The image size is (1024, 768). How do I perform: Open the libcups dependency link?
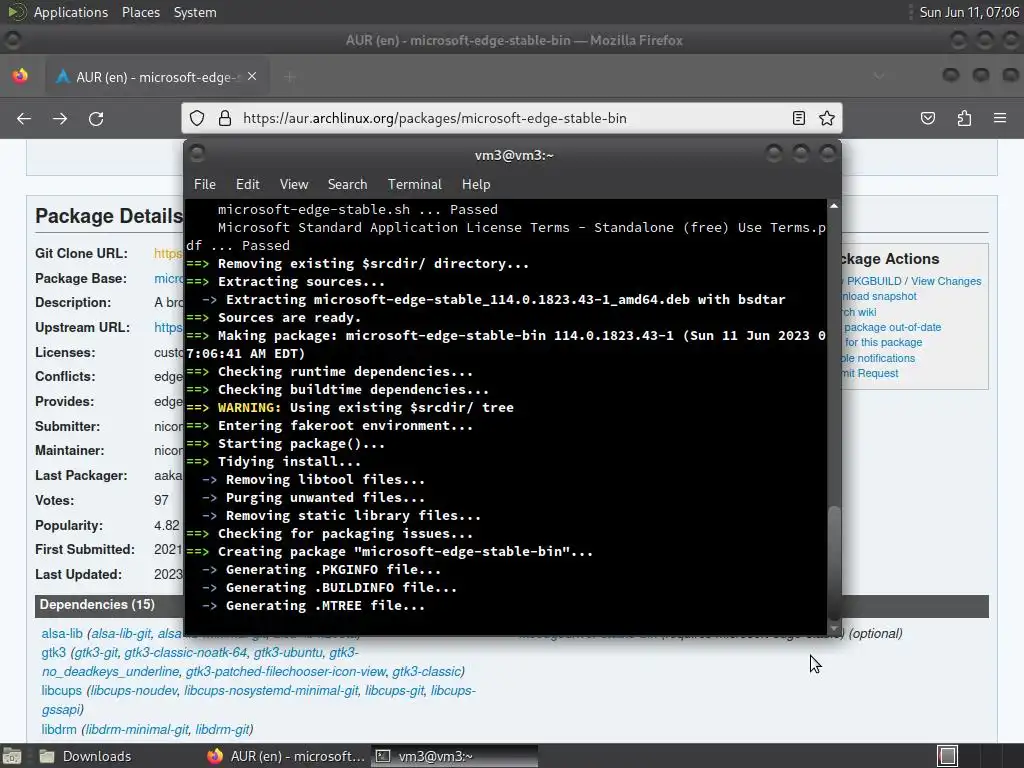[x=61, y=690]
